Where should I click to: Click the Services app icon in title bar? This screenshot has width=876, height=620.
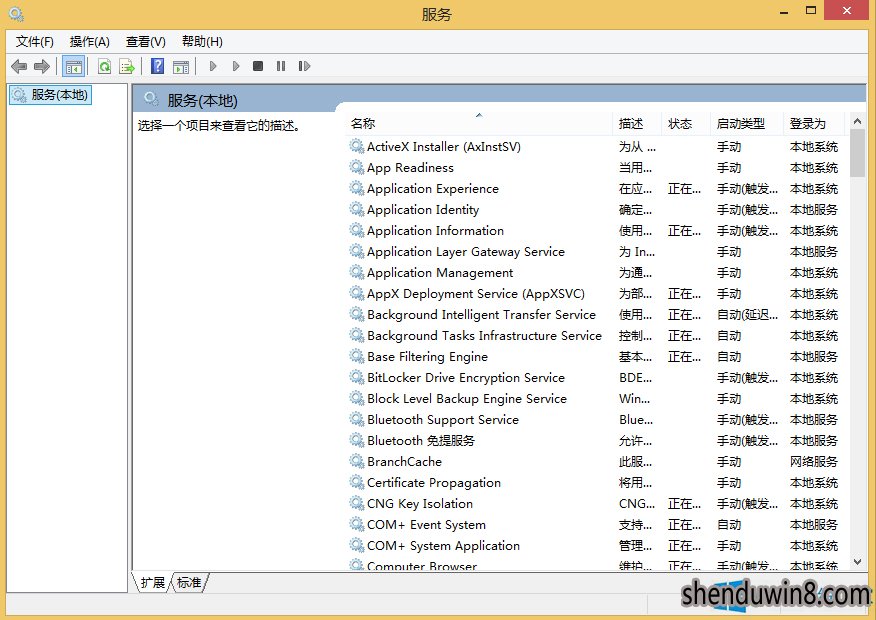(16, 13)
